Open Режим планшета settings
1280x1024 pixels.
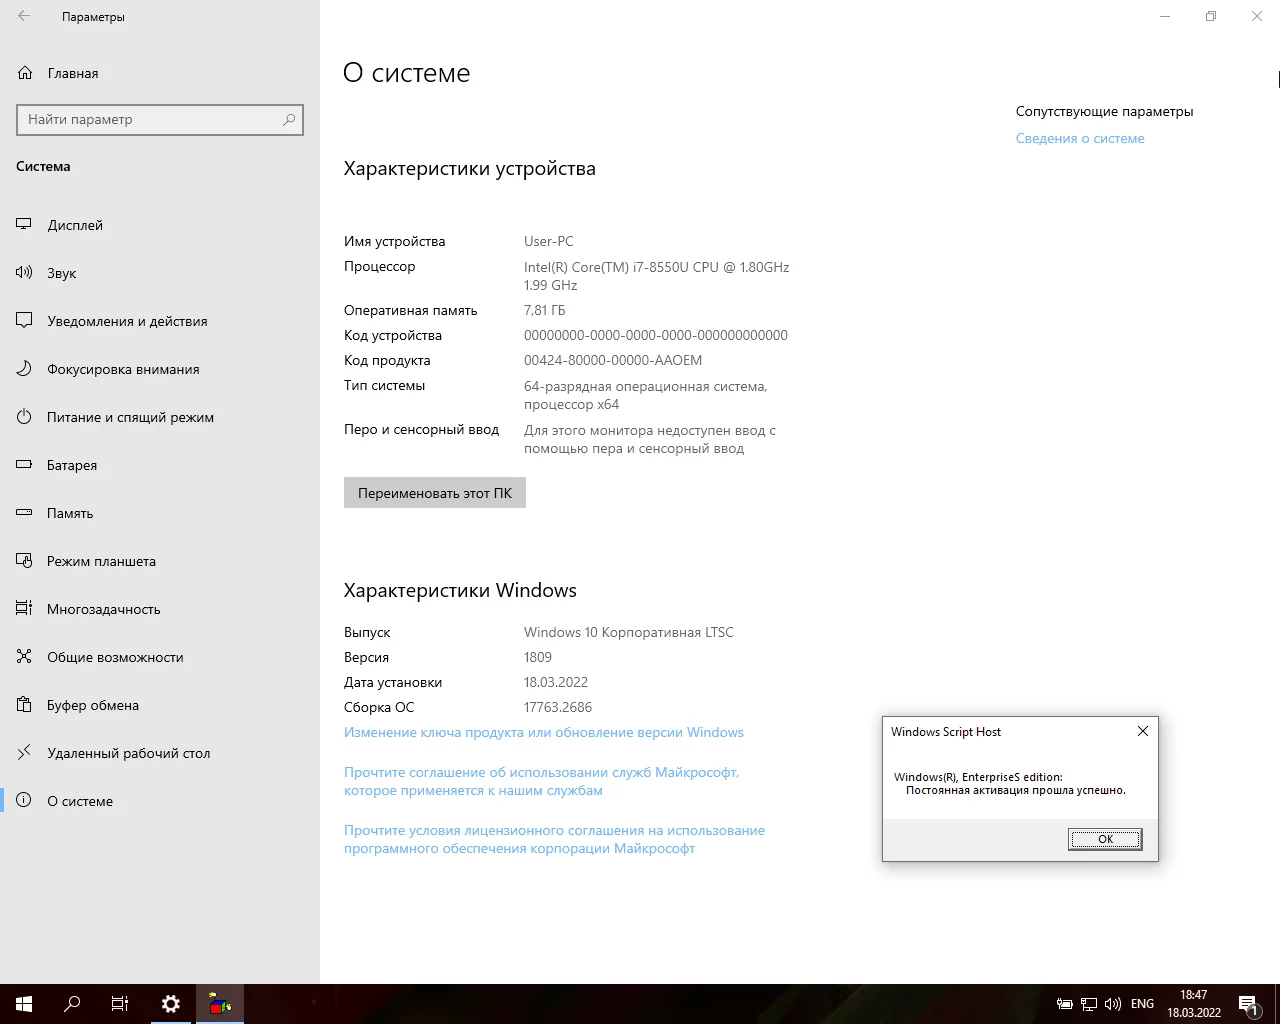[160, 561]
